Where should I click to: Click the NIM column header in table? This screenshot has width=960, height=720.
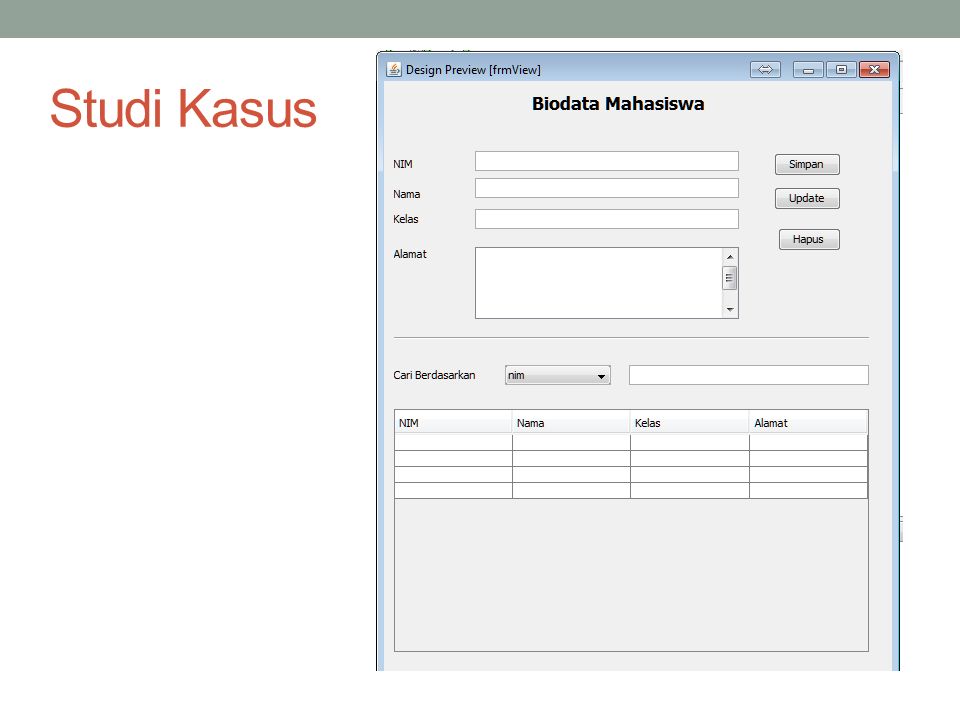click(453, 423)
